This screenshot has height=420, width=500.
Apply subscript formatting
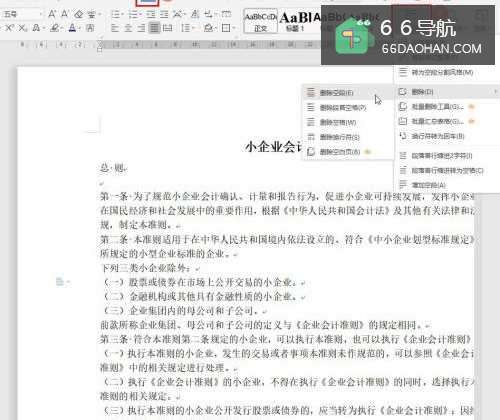[22, 28]
